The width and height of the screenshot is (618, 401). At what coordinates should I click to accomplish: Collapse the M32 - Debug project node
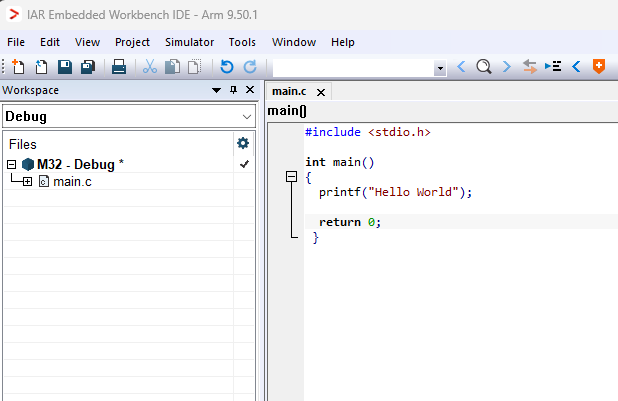point(11,164)
